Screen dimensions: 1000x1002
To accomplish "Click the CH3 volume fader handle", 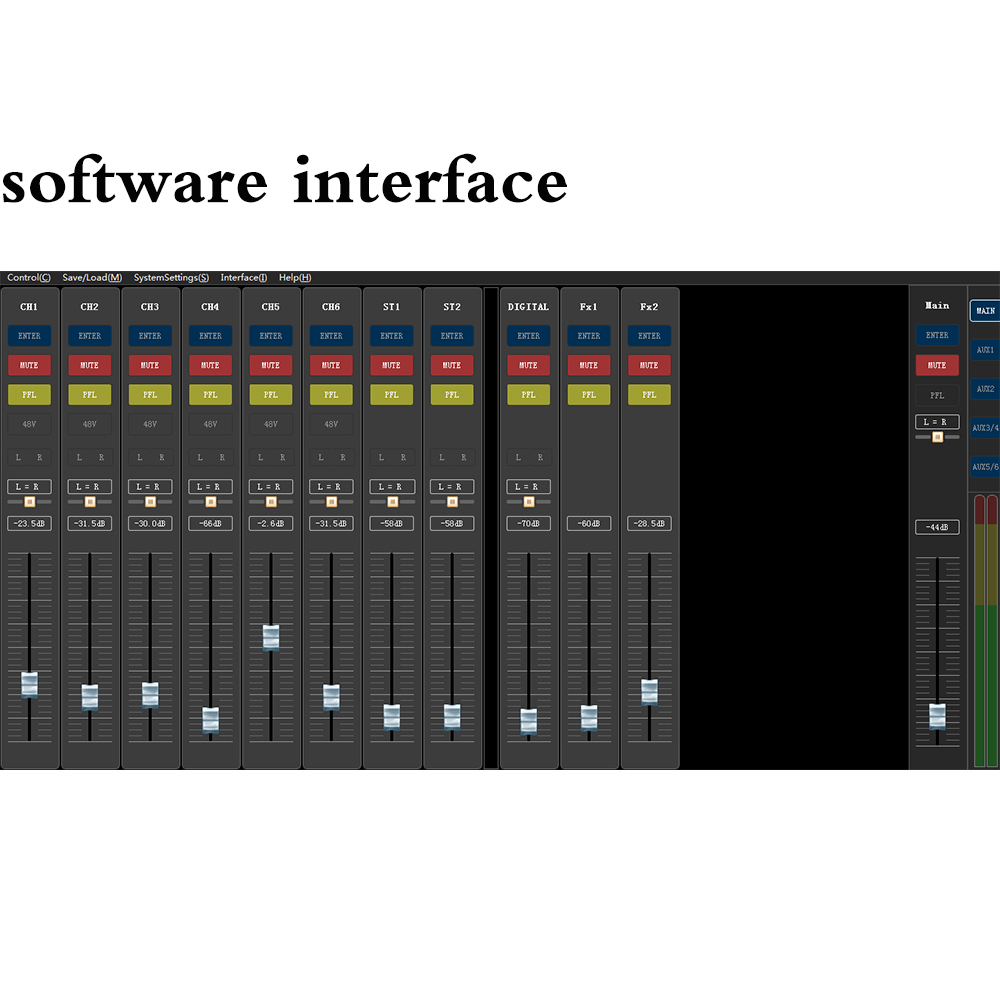I will click(x=150, y=695).
